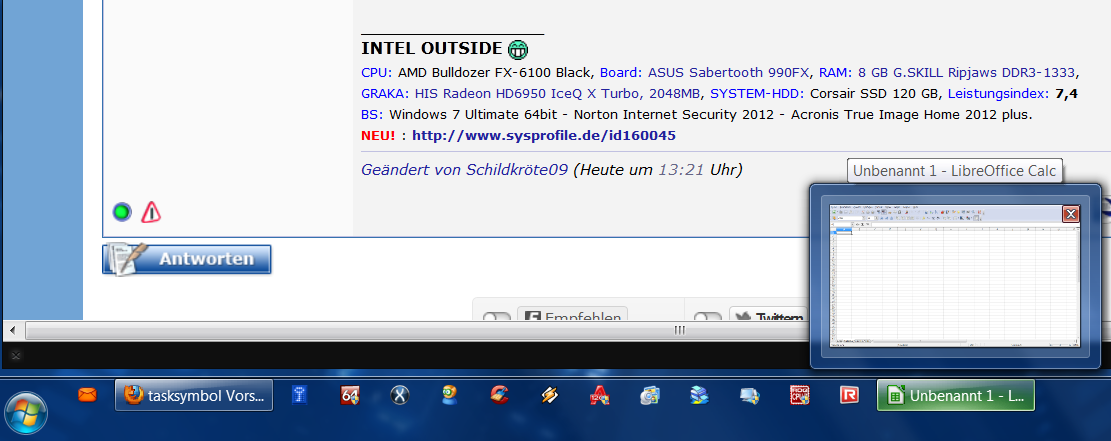The height and width of the screenshot is (441, 1111).
Task: Open the sysprofile.de/id160045 link
Action: pyautogui.click(x=543, y=135)
